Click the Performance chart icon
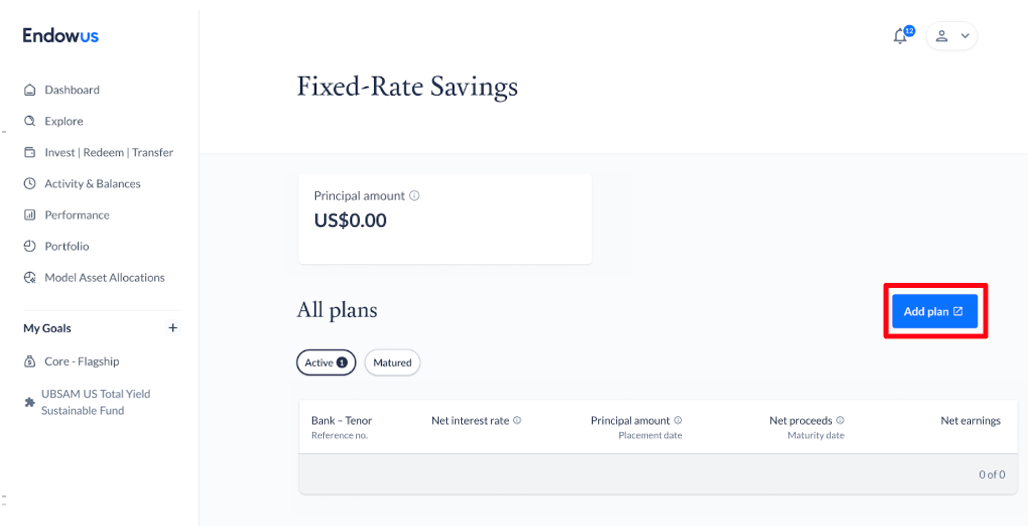 click(30, 215)
